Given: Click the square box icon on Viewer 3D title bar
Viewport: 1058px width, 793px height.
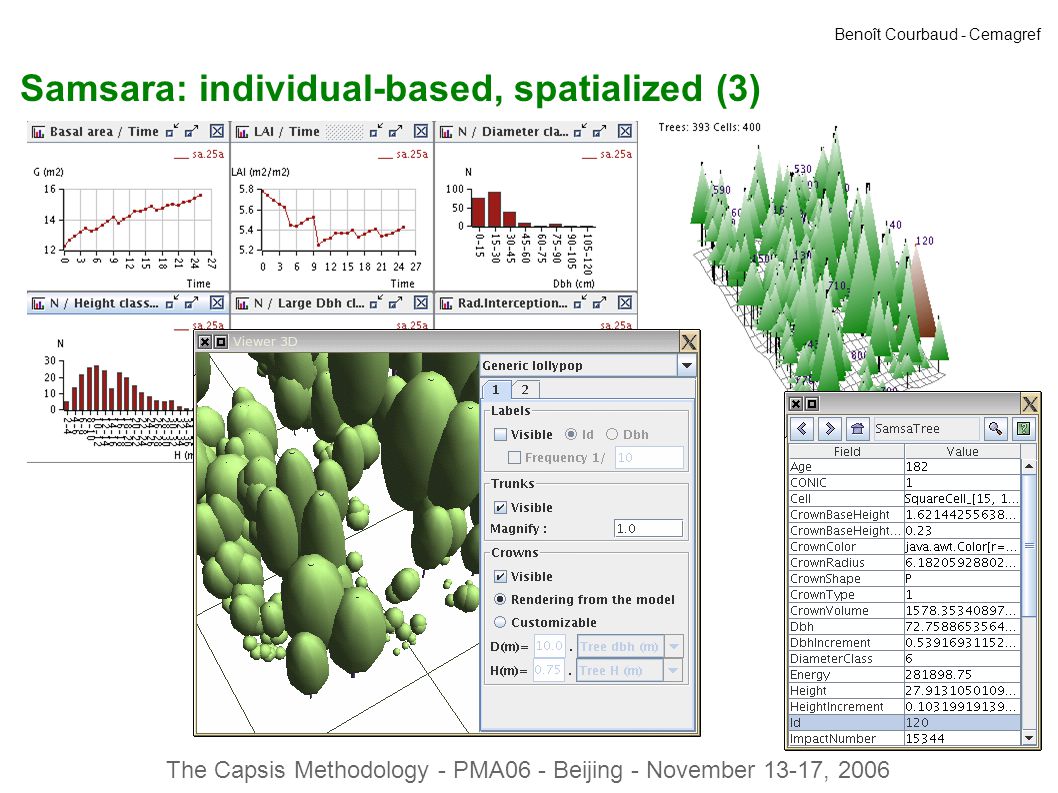Looking at the screenshot, I should pos(220,341).
